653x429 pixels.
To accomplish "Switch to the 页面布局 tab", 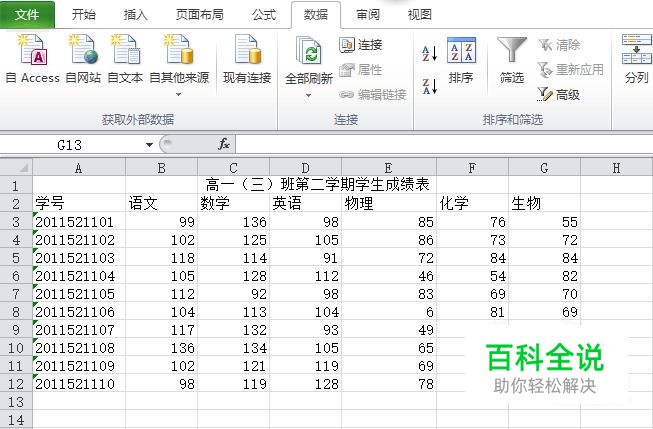I will [200, 15].
